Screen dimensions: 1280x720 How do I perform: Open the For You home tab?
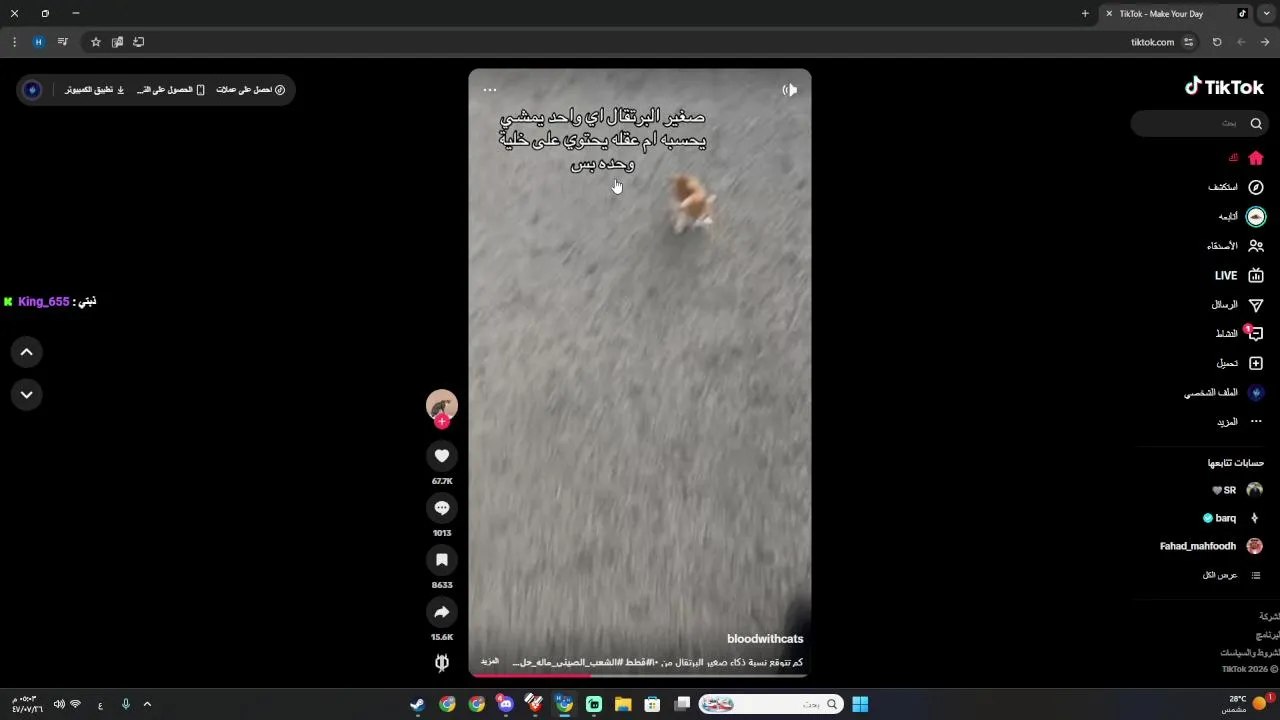(1247, 158)
